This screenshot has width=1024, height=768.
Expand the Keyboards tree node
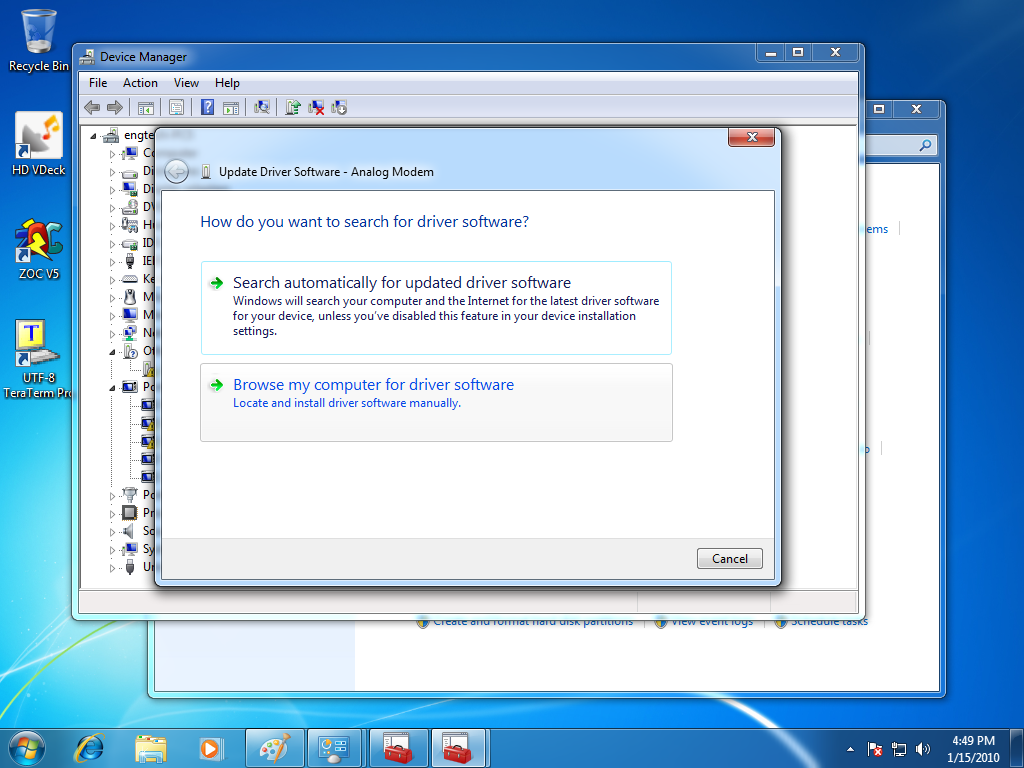[113, 279]
